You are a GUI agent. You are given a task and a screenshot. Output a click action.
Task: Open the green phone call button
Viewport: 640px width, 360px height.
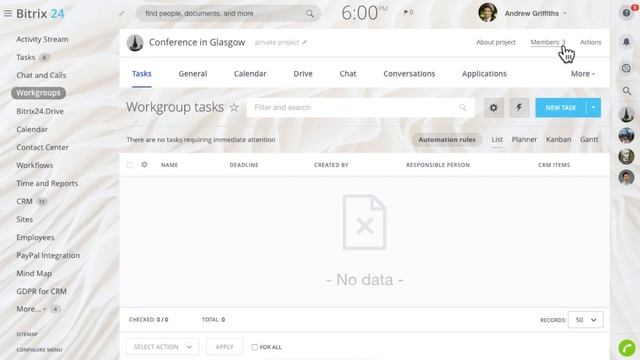point(627,348)
